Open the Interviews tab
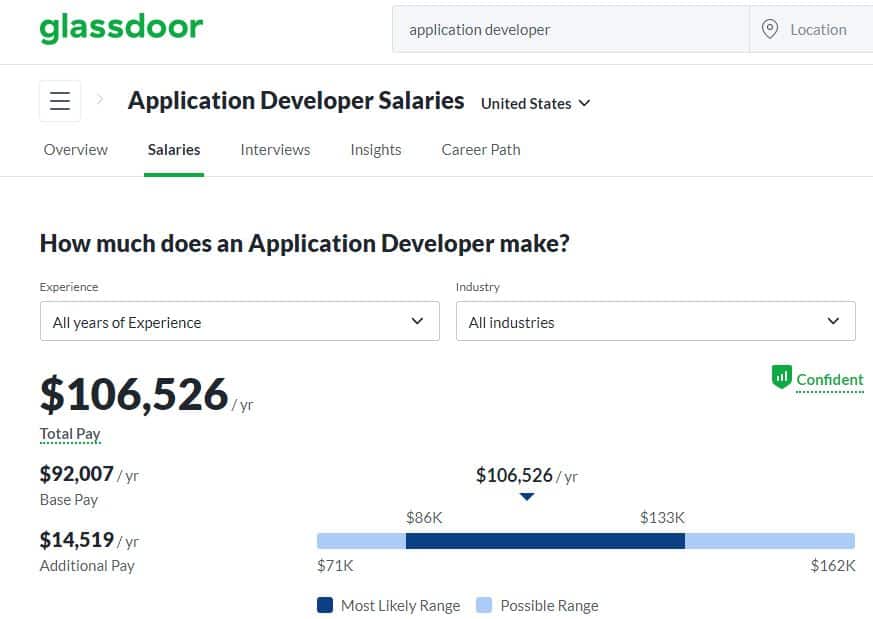 tap(275, 150)
